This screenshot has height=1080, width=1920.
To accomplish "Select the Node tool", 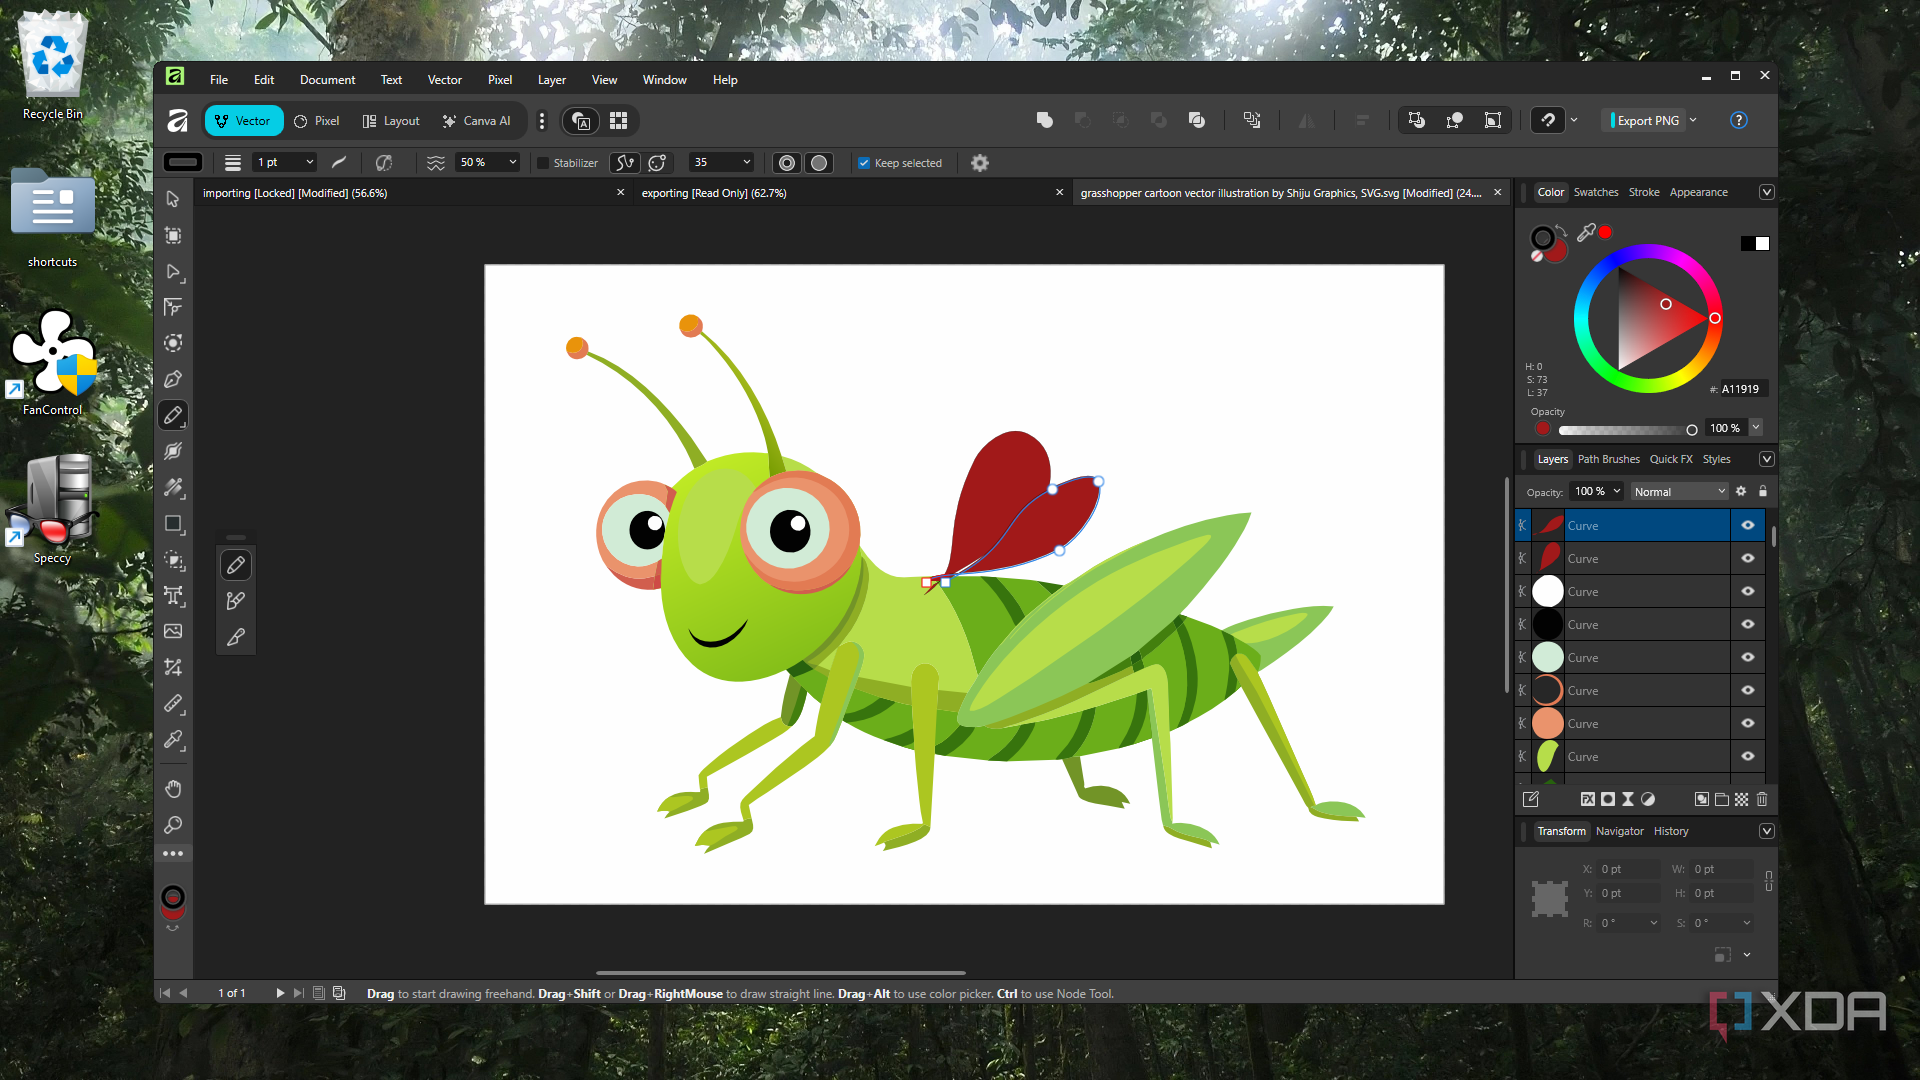I will (x=173, y=272).
